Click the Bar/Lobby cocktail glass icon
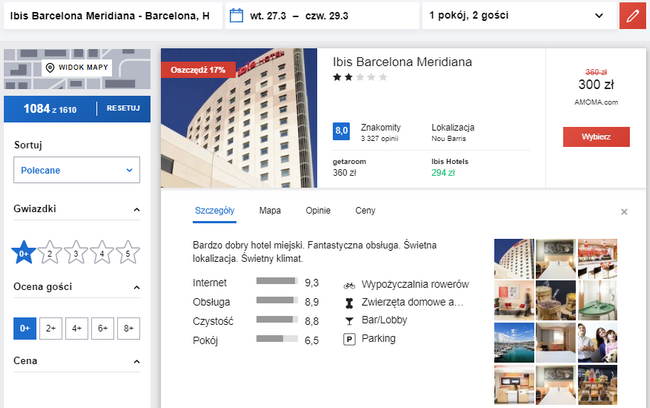The height and width of the screenshot is (408, 650). (x=349, y=321)
